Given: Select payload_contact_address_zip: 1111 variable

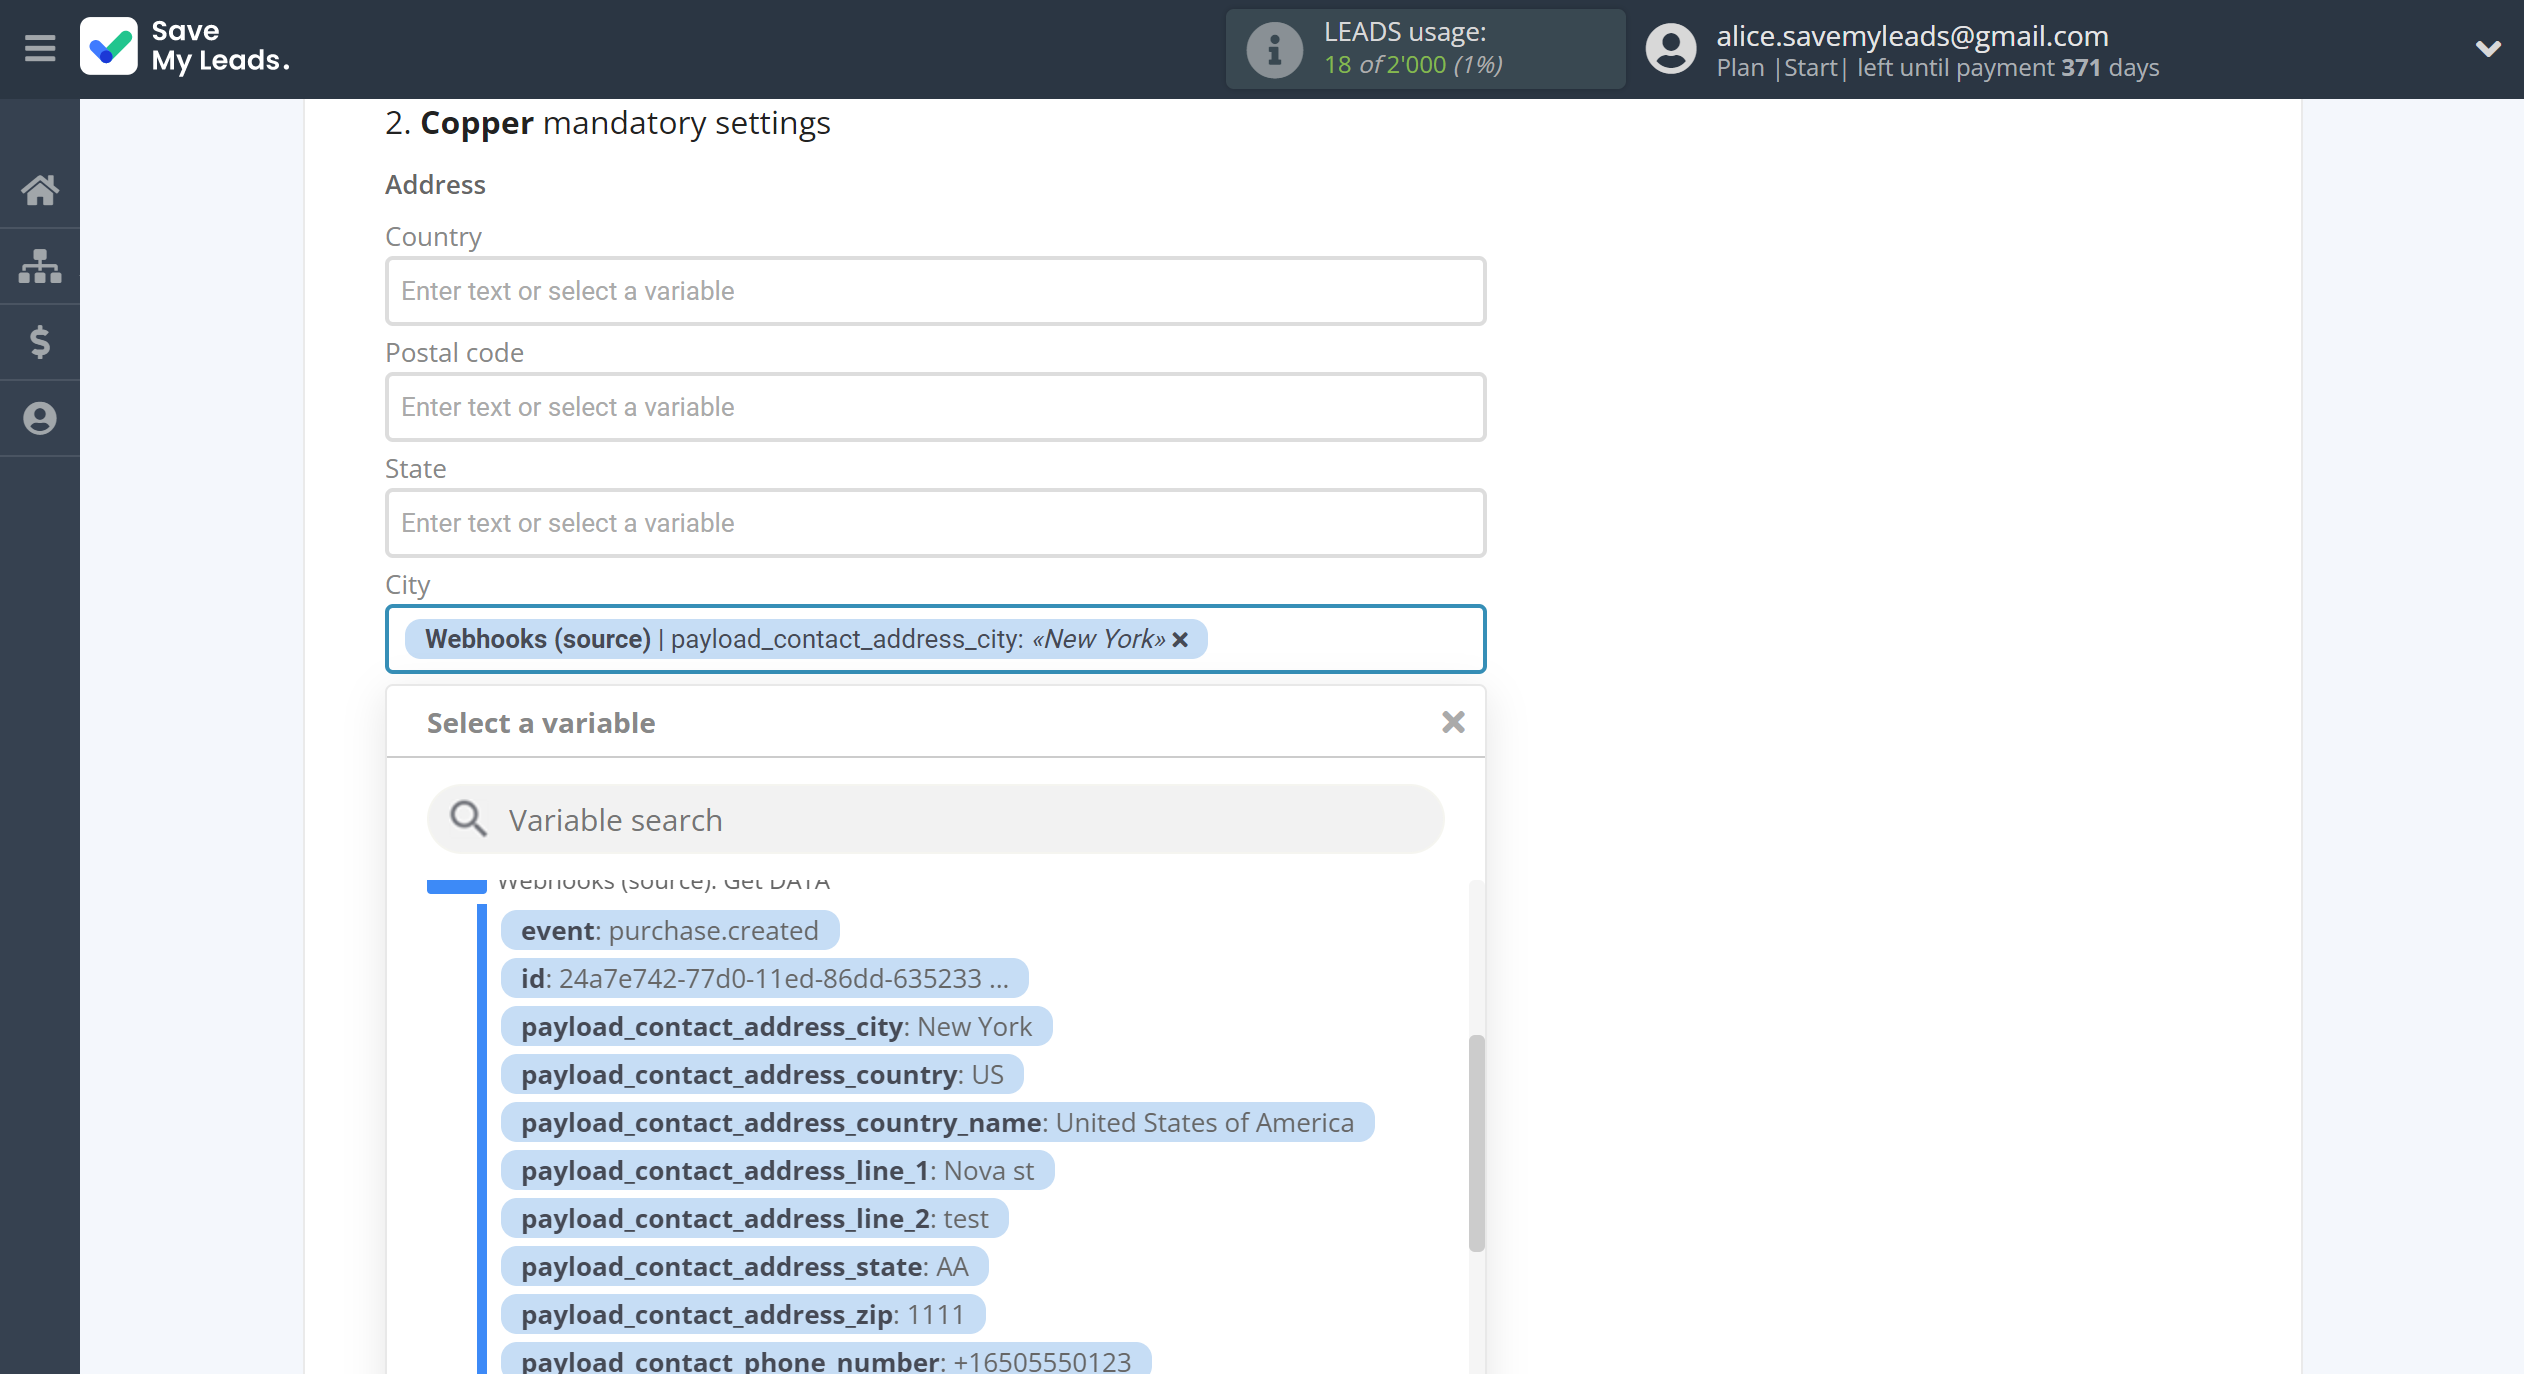Looking at the screenshot, I should [x=742, y=1314].
